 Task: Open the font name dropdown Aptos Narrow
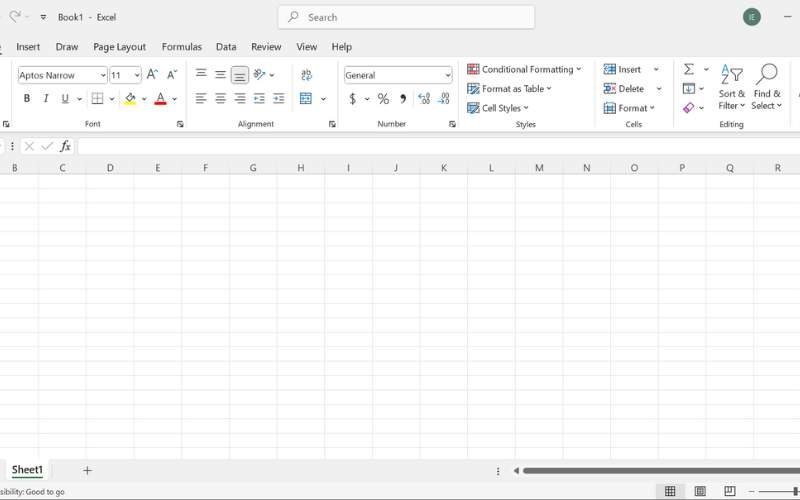(62, 75)
